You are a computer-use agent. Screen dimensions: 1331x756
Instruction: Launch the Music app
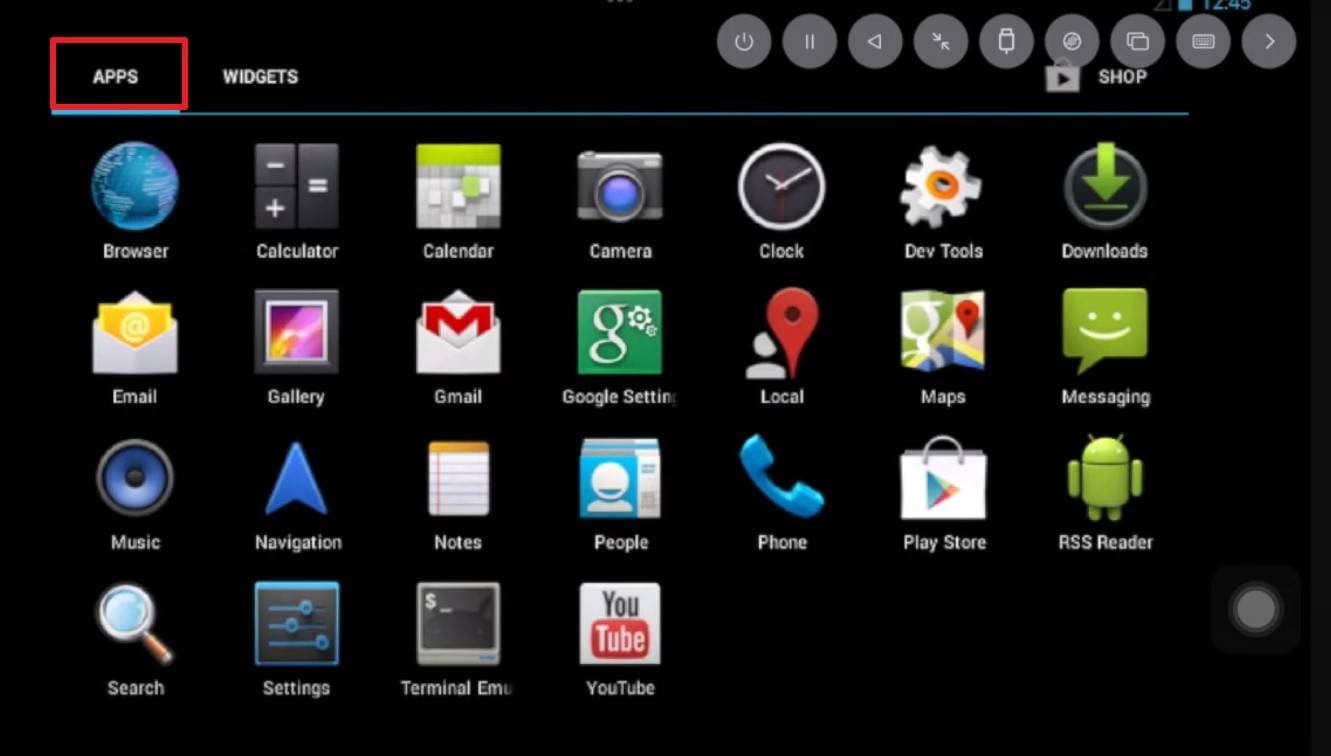135,479
